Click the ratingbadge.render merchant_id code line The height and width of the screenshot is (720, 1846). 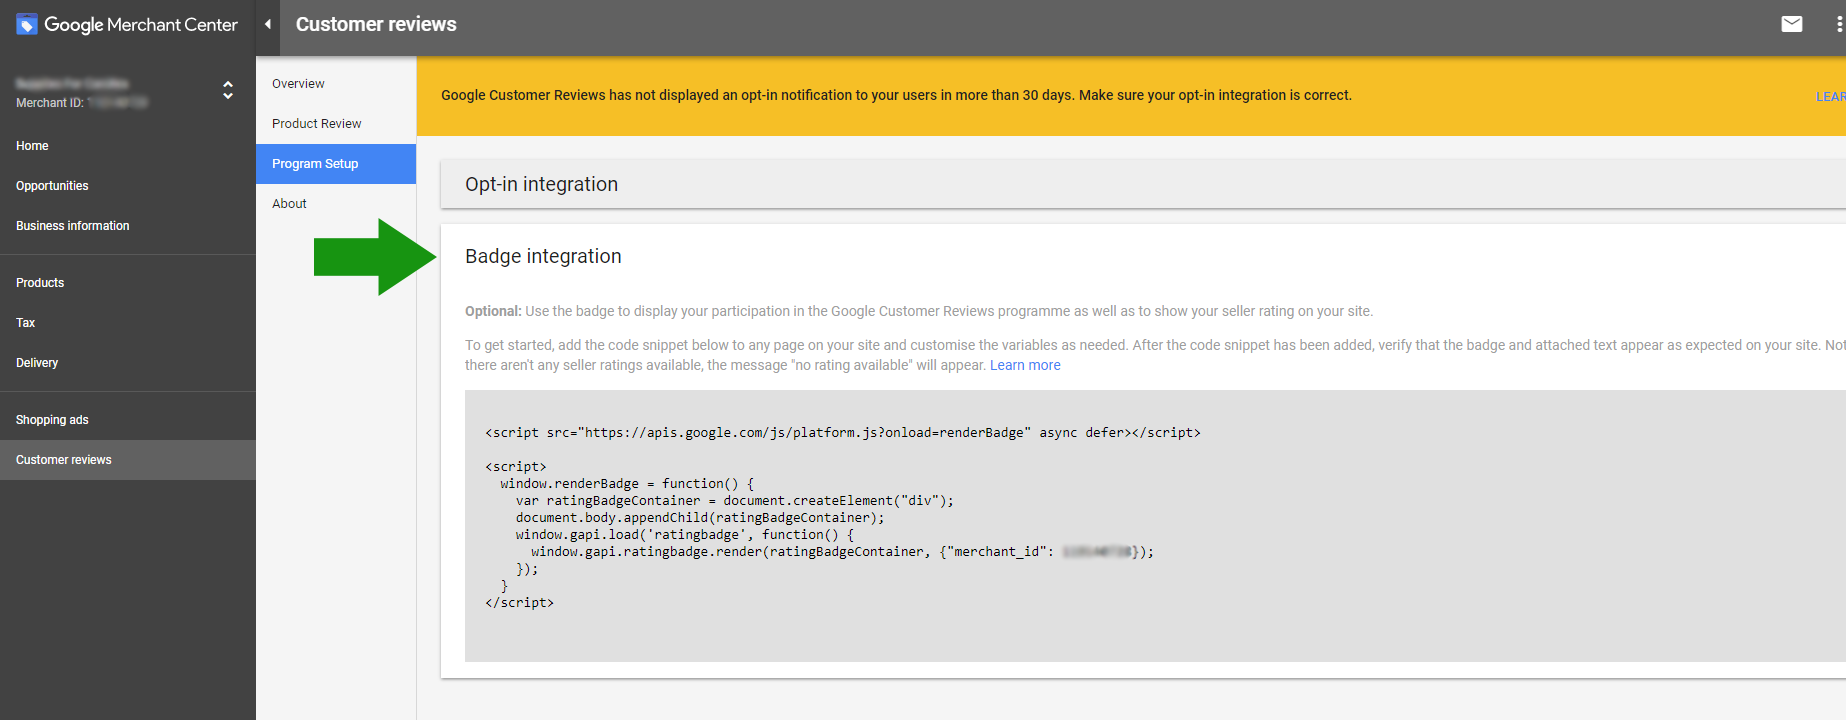click(842, 552)
